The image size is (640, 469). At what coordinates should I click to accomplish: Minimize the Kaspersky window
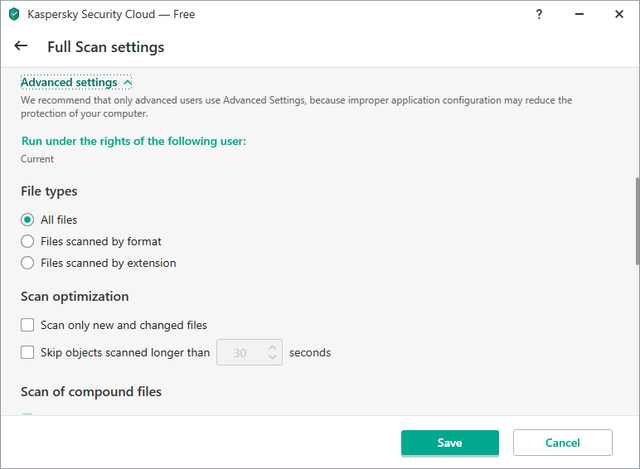579,14
